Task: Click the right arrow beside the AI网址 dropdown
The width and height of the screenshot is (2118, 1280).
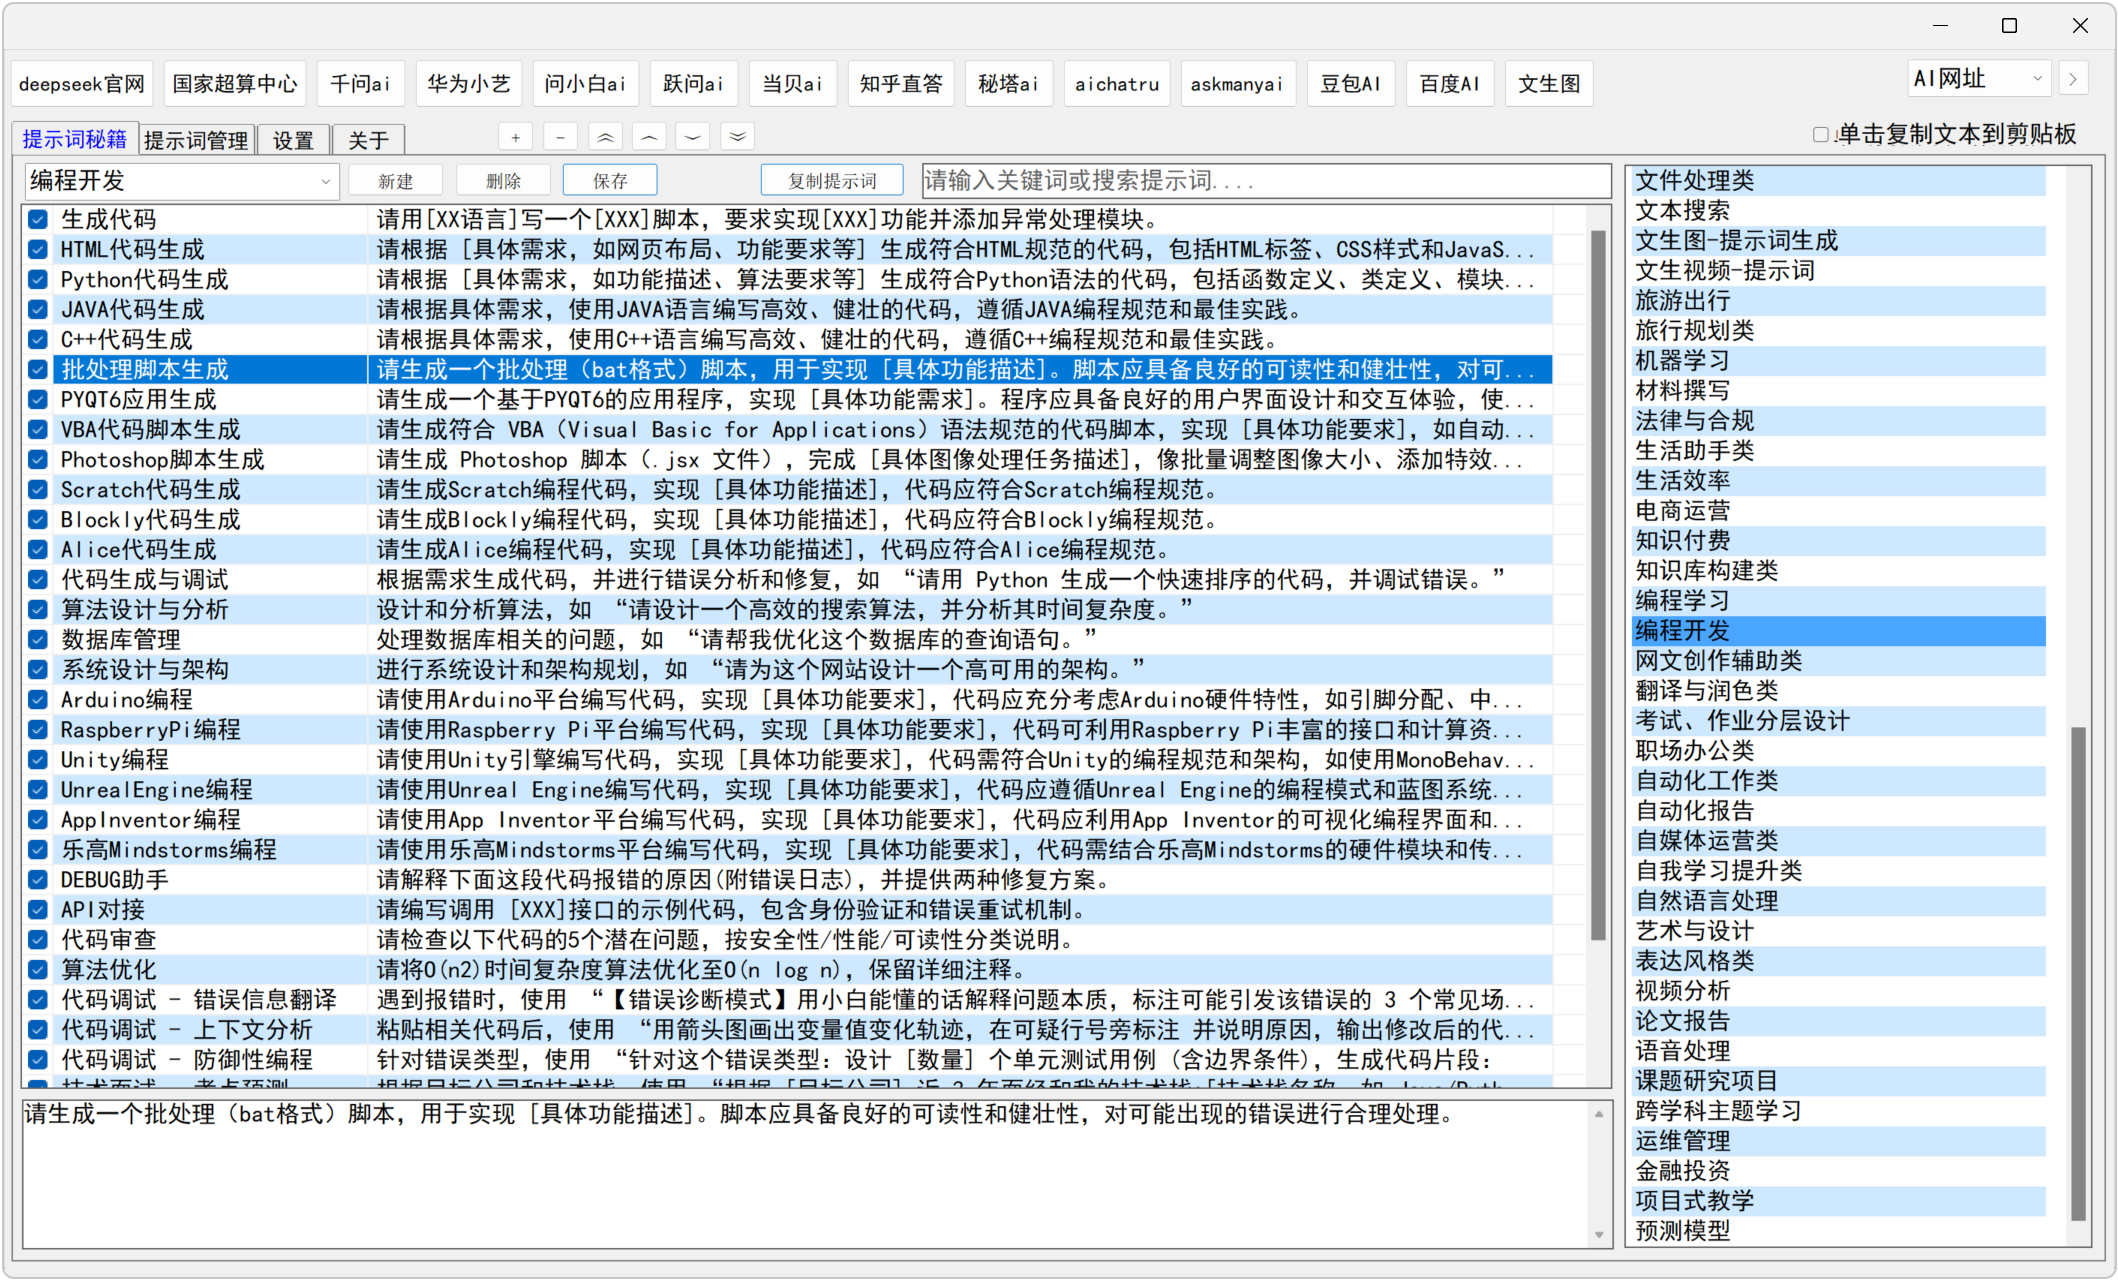Action: (x=2073, y=79)
